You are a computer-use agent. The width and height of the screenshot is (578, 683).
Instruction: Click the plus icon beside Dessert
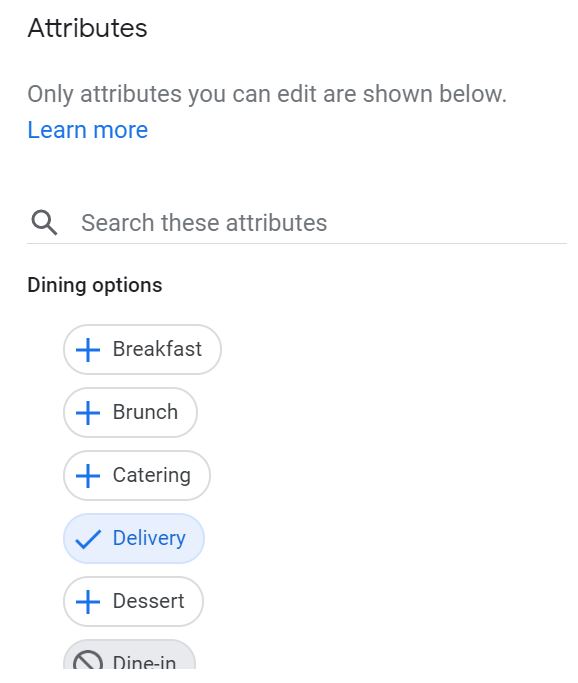pos(88,602)
